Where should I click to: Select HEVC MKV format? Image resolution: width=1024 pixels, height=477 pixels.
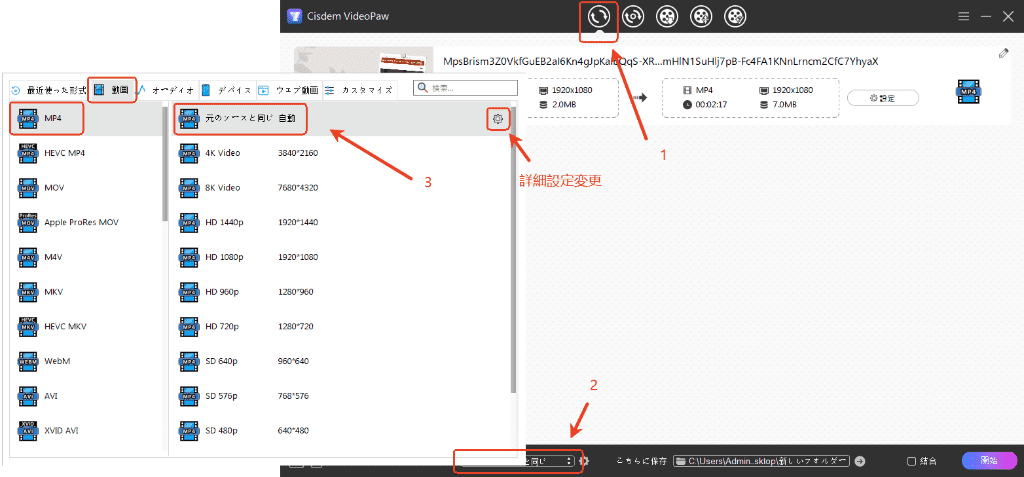click(85, 326)
